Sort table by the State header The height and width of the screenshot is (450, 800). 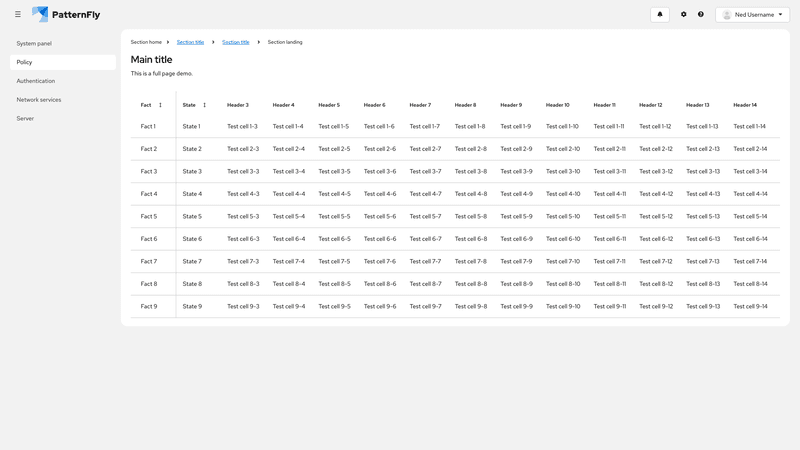point(189,105)
